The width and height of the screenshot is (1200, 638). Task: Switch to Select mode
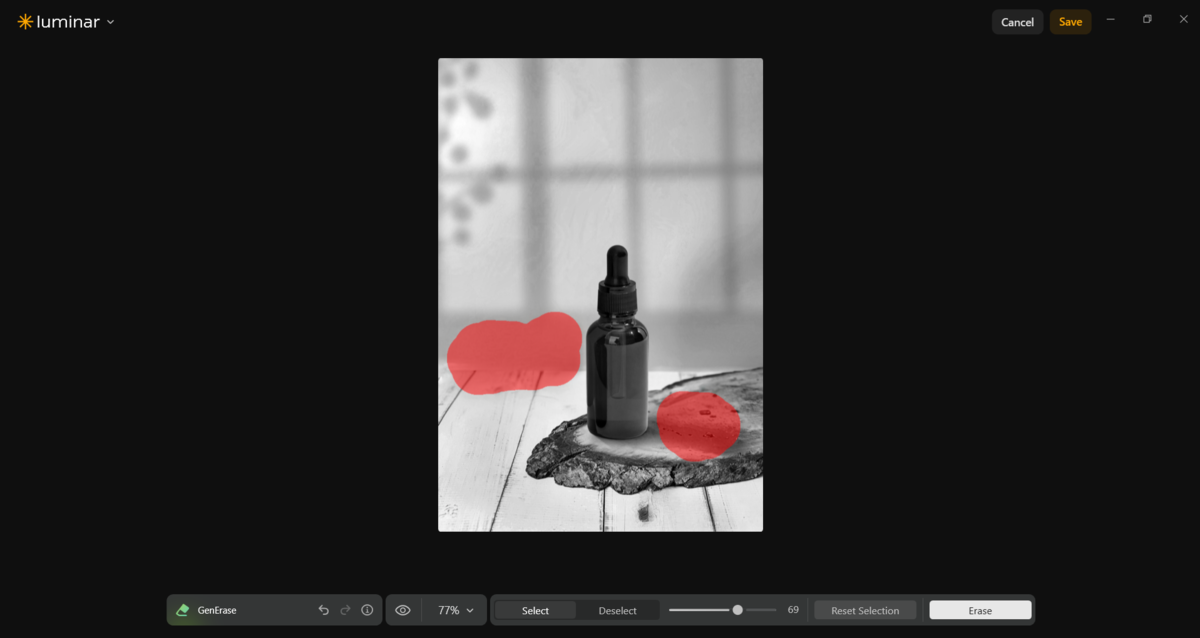(535, 610)
